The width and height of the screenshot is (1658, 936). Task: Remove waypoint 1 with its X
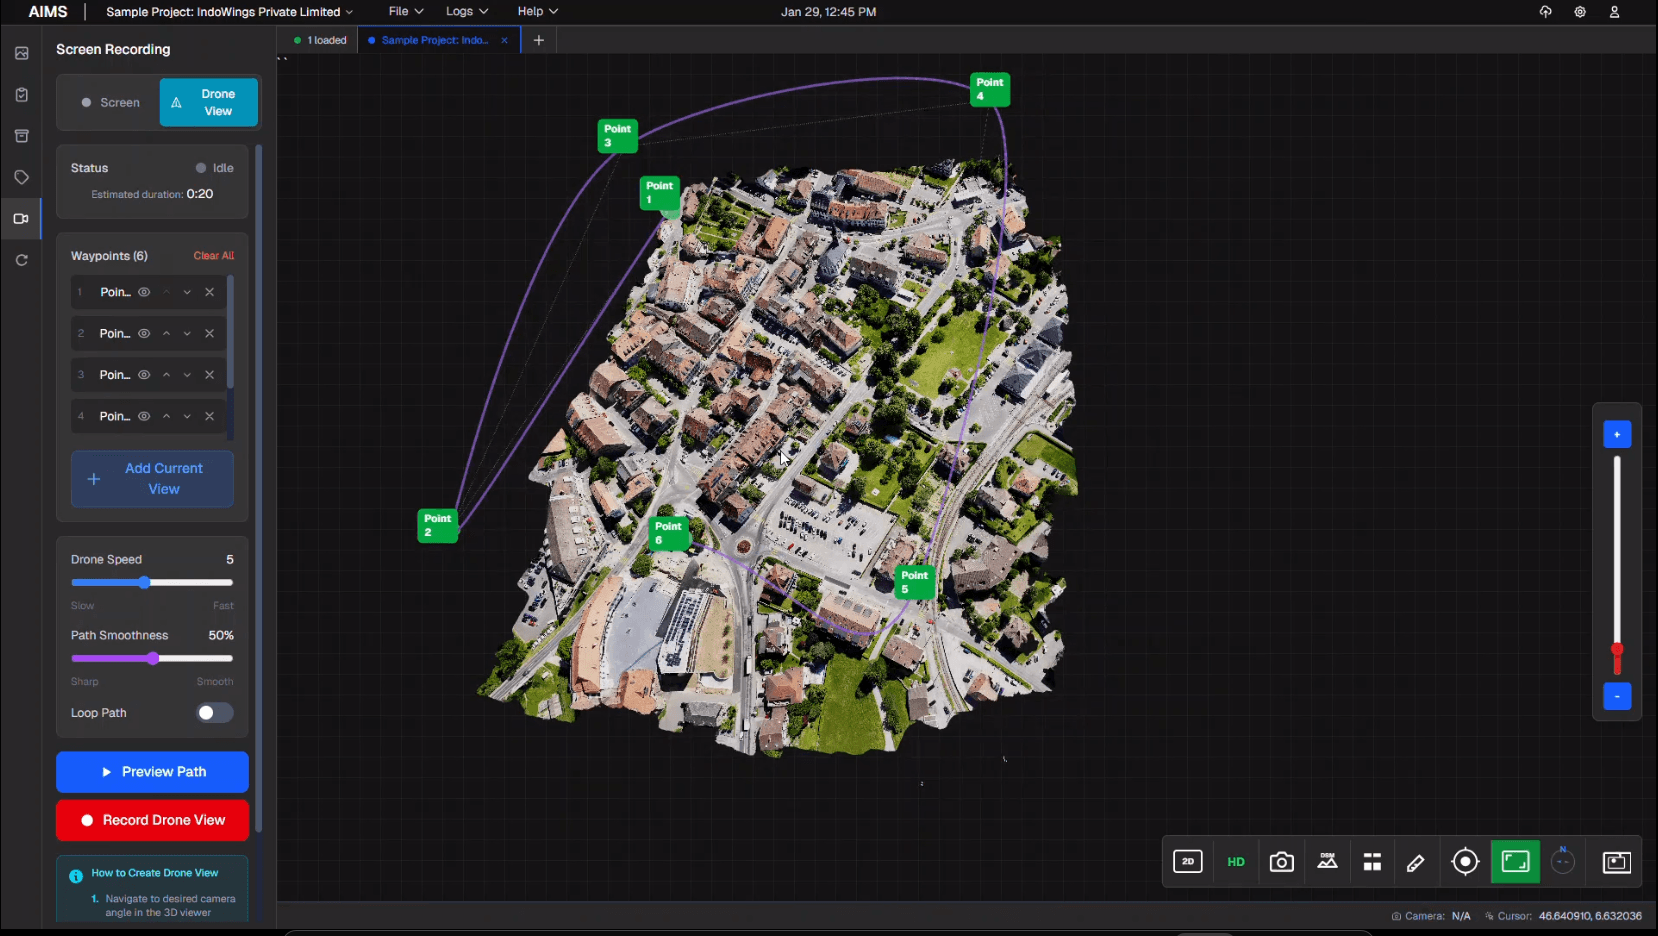coord(210,292)
